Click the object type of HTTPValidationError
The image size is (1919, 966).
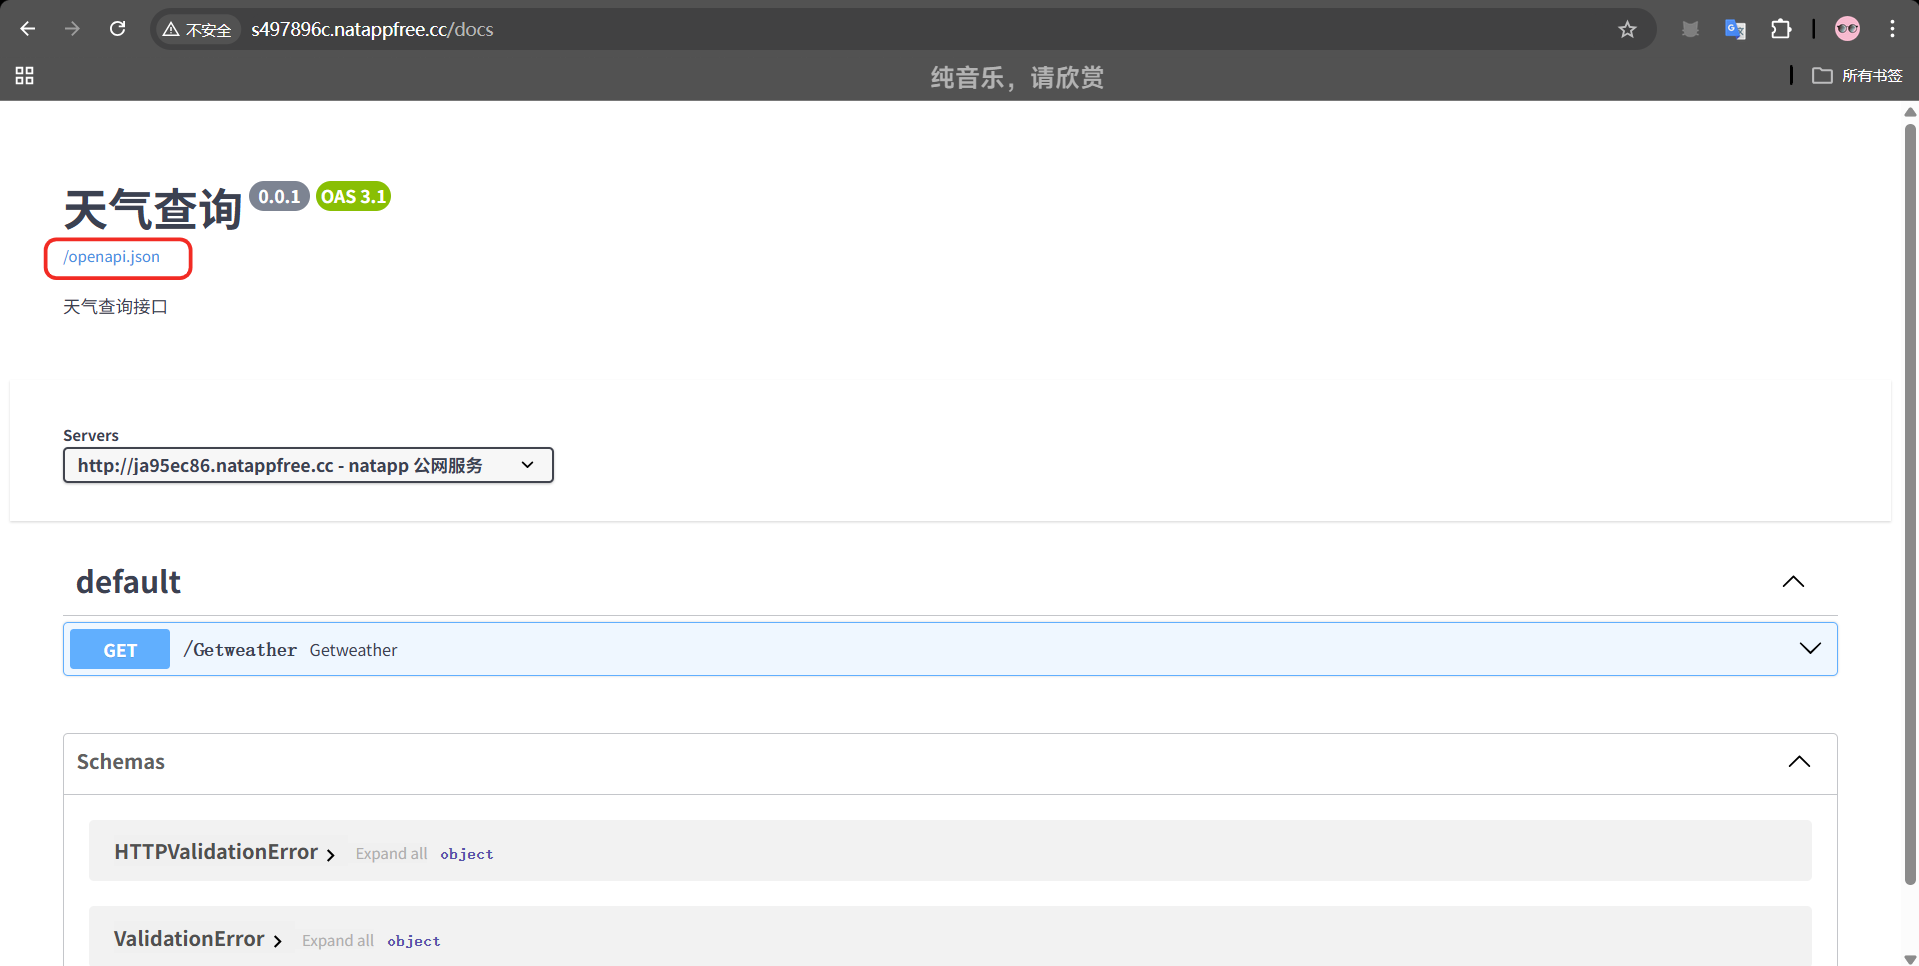click(467, 854)
